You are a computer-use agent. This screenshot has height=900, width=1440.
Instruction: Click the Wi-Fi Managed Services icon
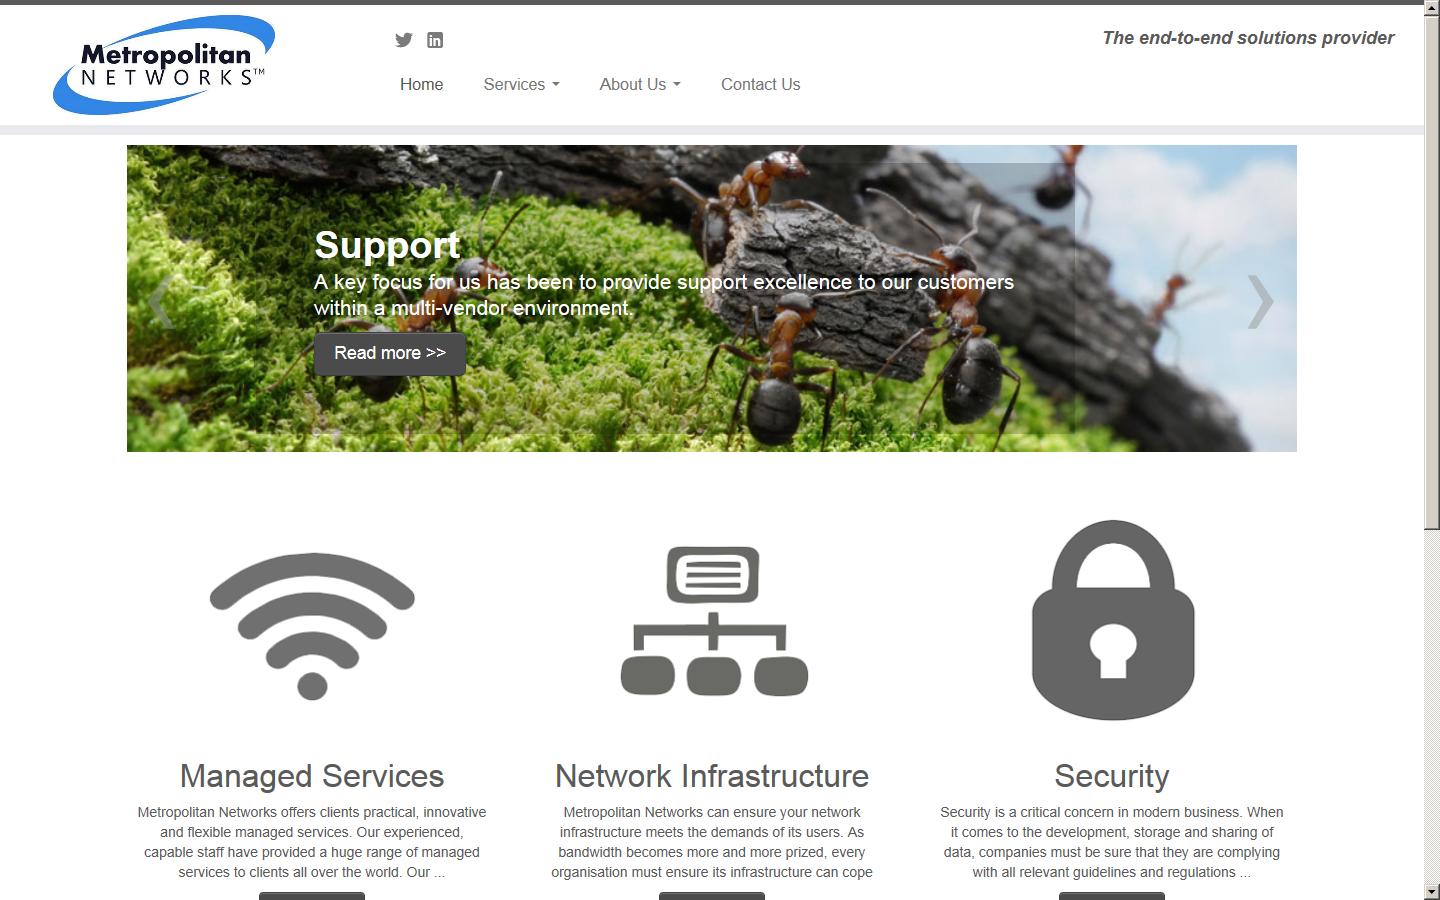pos(312,626)
